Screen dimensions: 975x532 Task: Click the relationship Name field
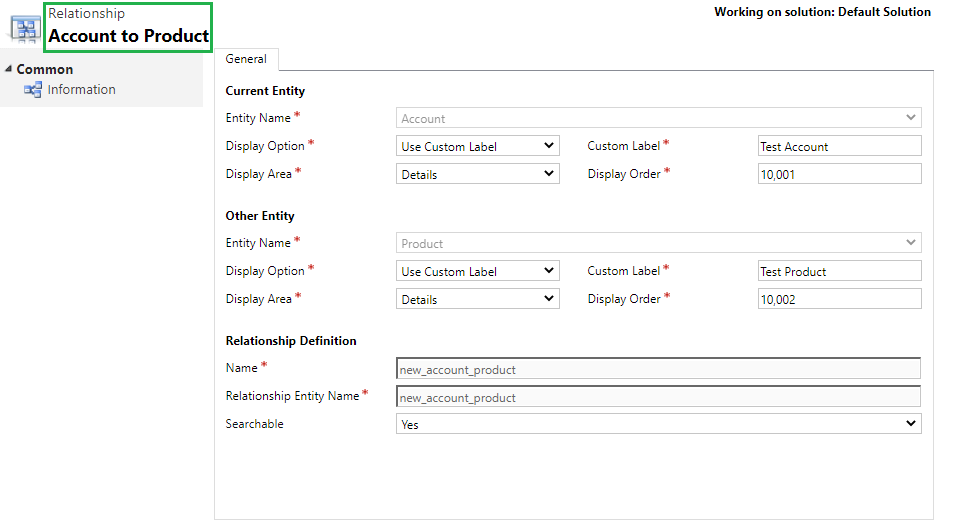click(x=658, y=369)
